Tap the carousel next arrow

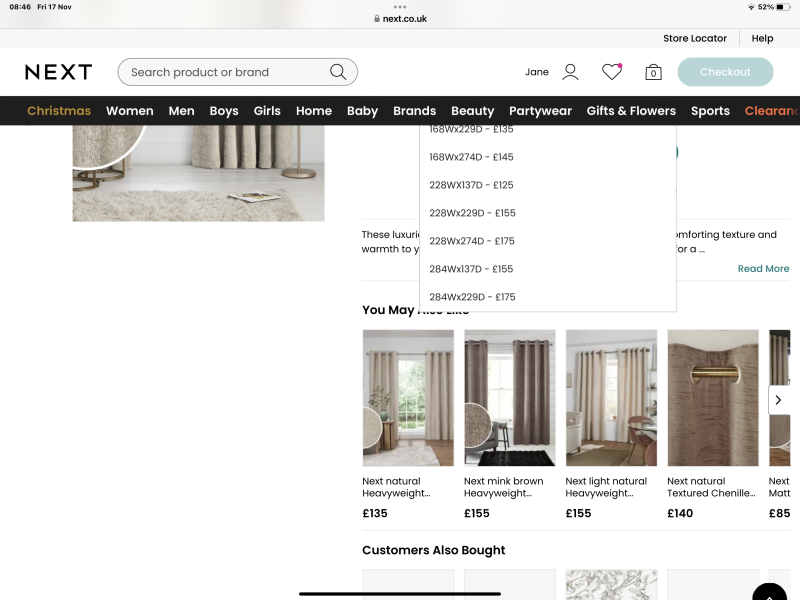pos(779,400)
